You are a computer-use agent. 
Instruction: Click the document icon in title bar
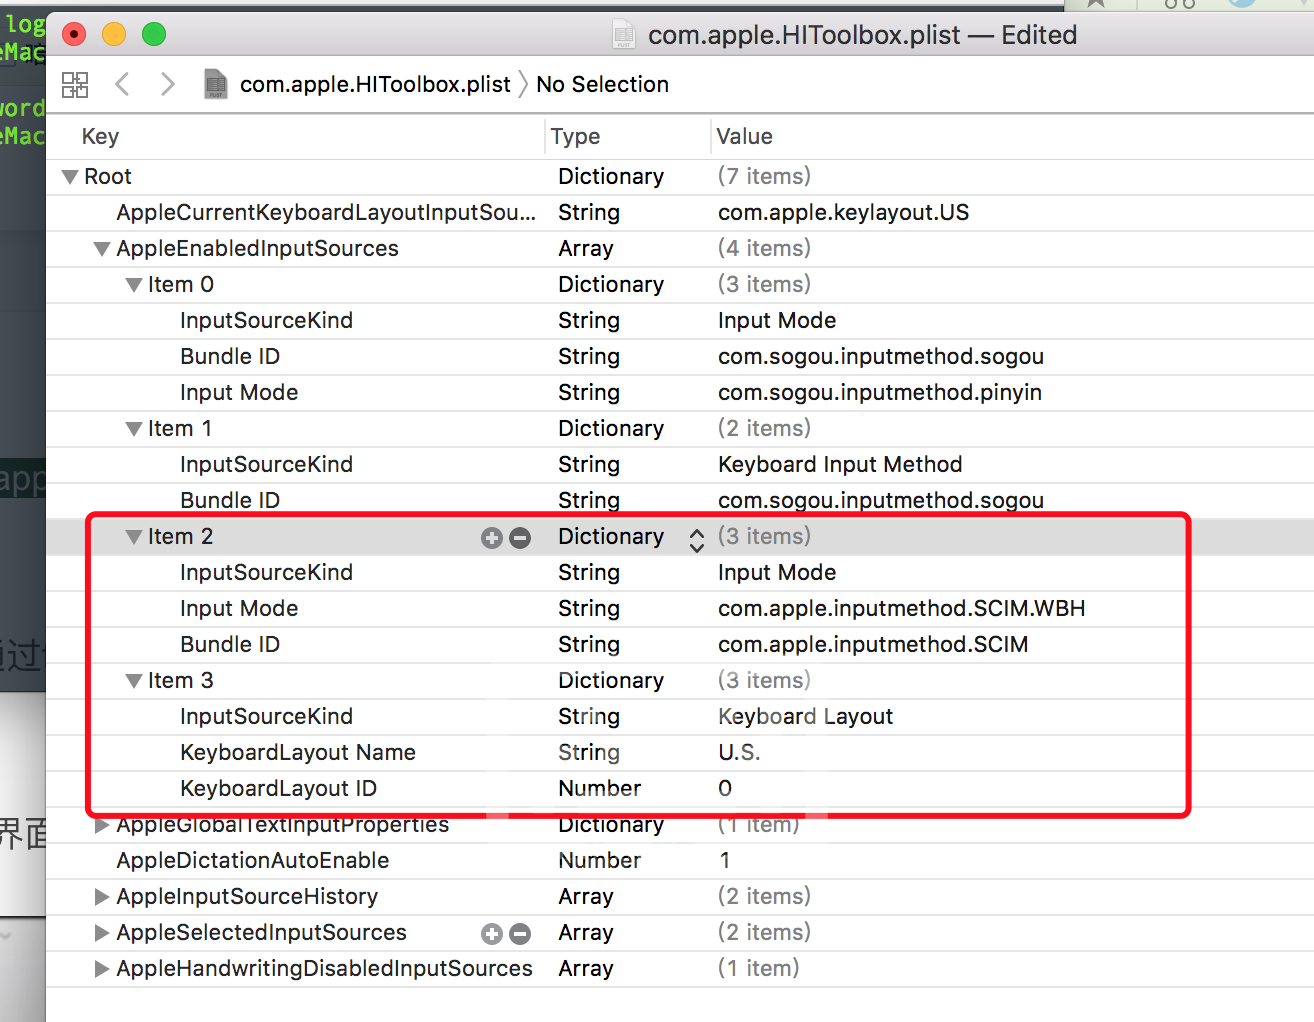click(x=623, y=34)
